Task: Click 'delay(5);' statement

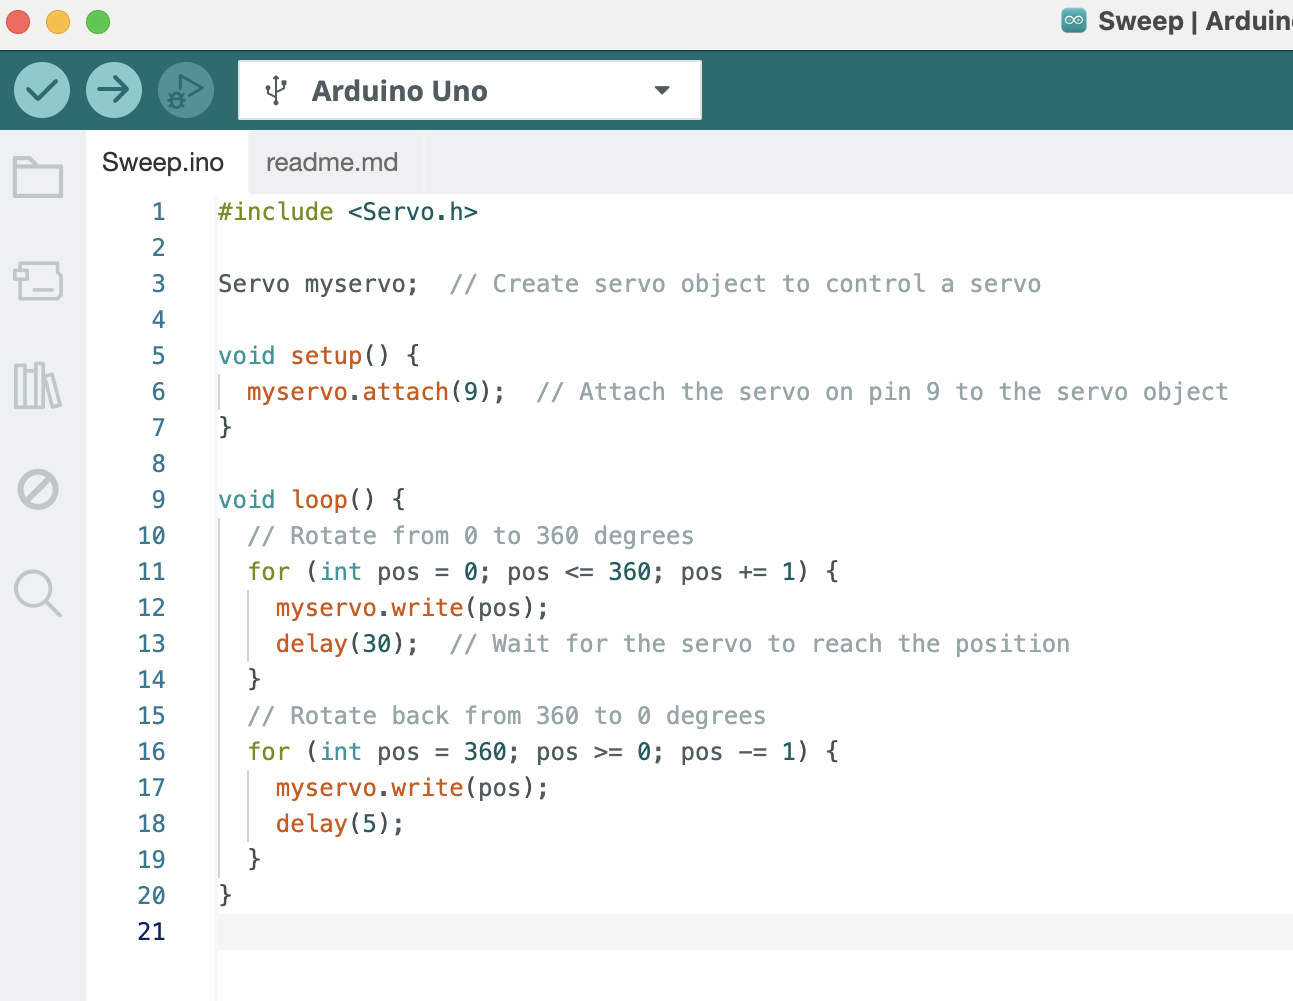Action: point(340,824)
